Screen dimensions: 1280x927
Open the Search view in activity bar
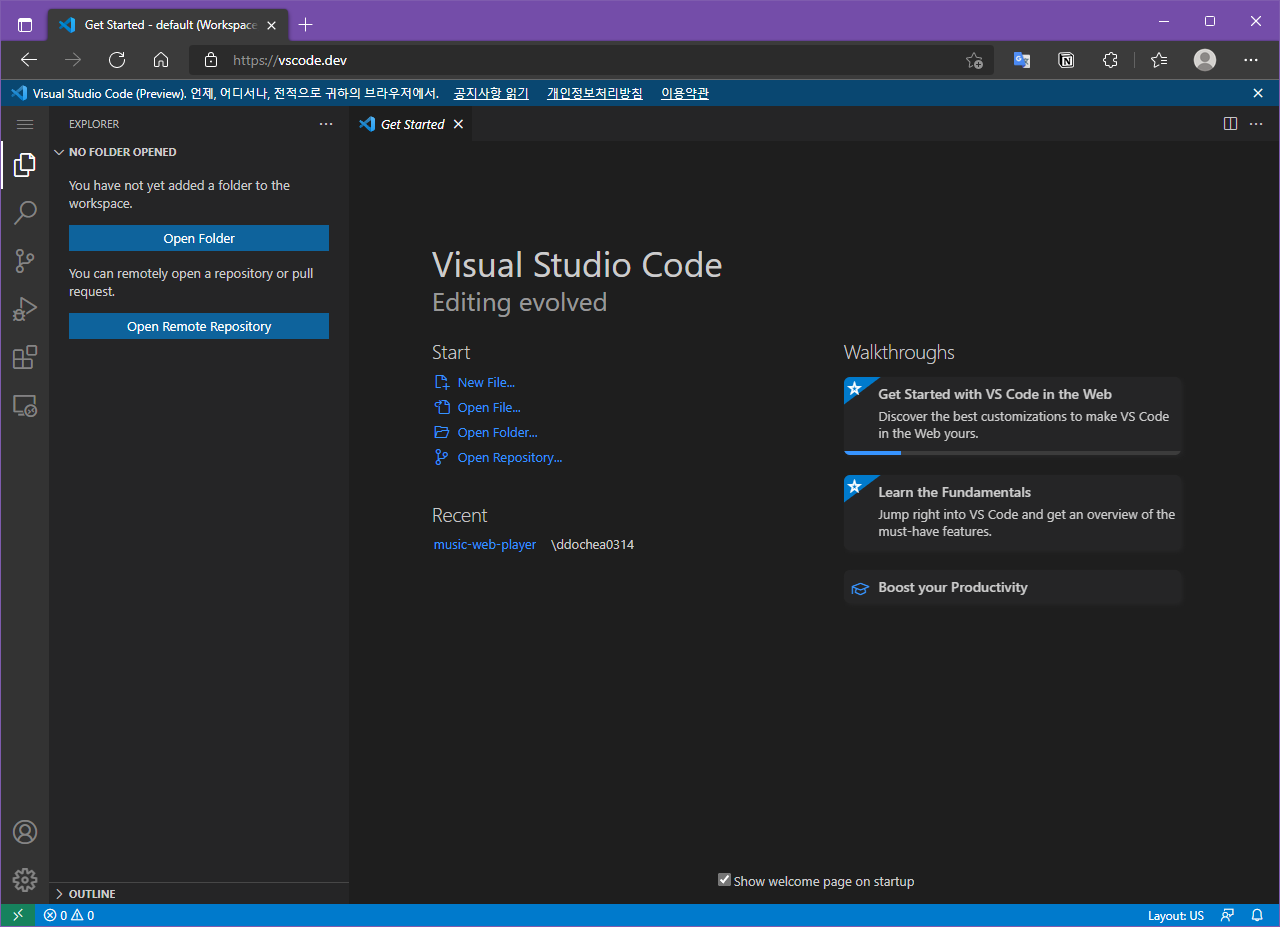[x=25, y=213]
